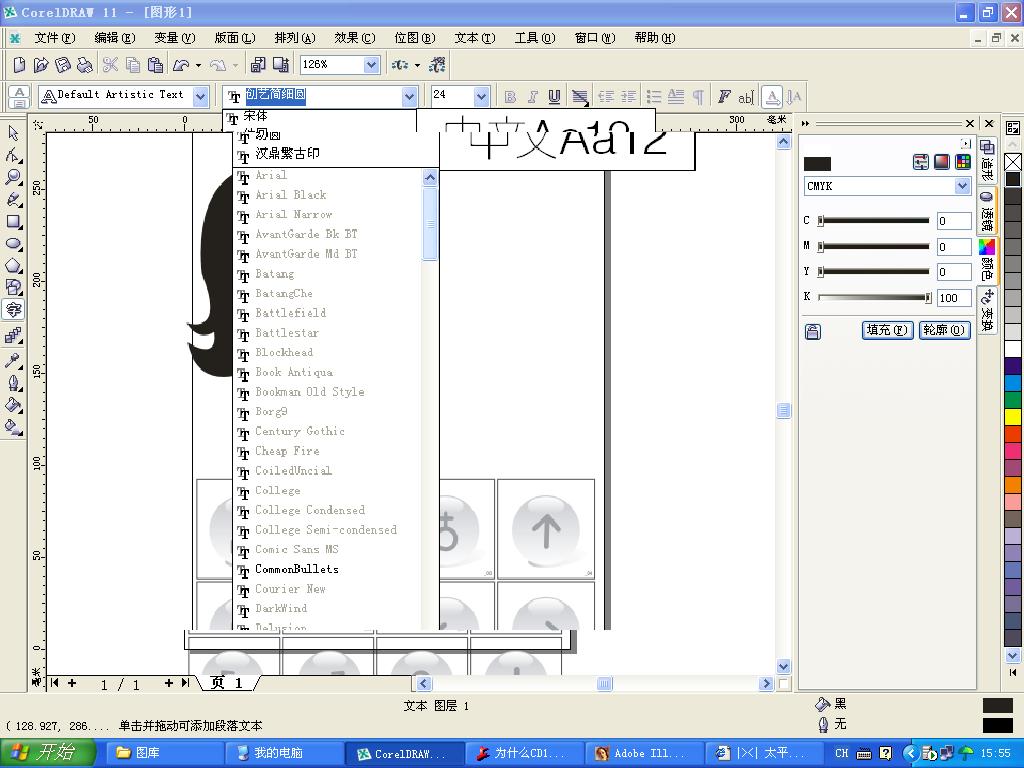This screenshot has width=1024, height=768.
Task: Open the 编辑(E) menu
Action: (x=114, y=38)
